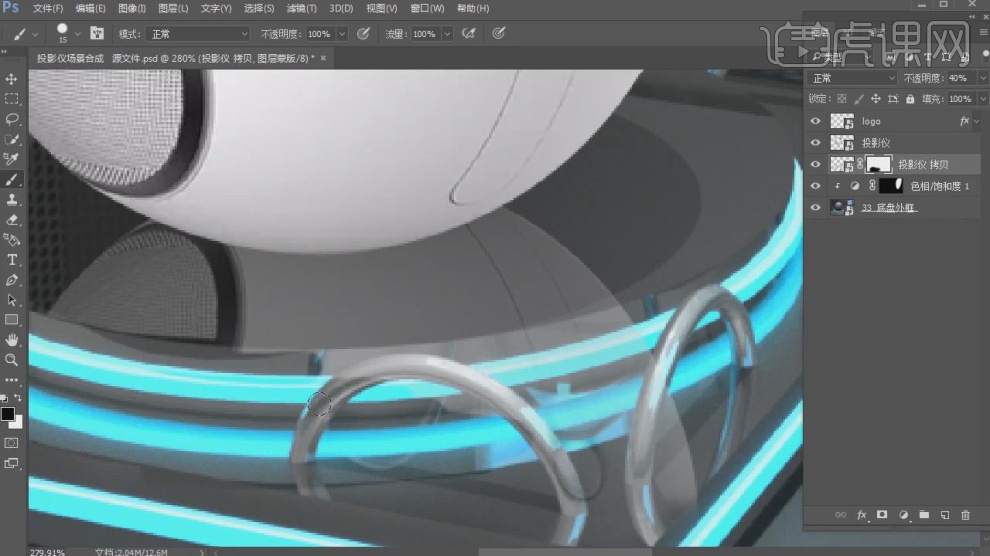Delete the selected layer
Image resolution: width=990 pixels, height=556 pixels.
965,515
